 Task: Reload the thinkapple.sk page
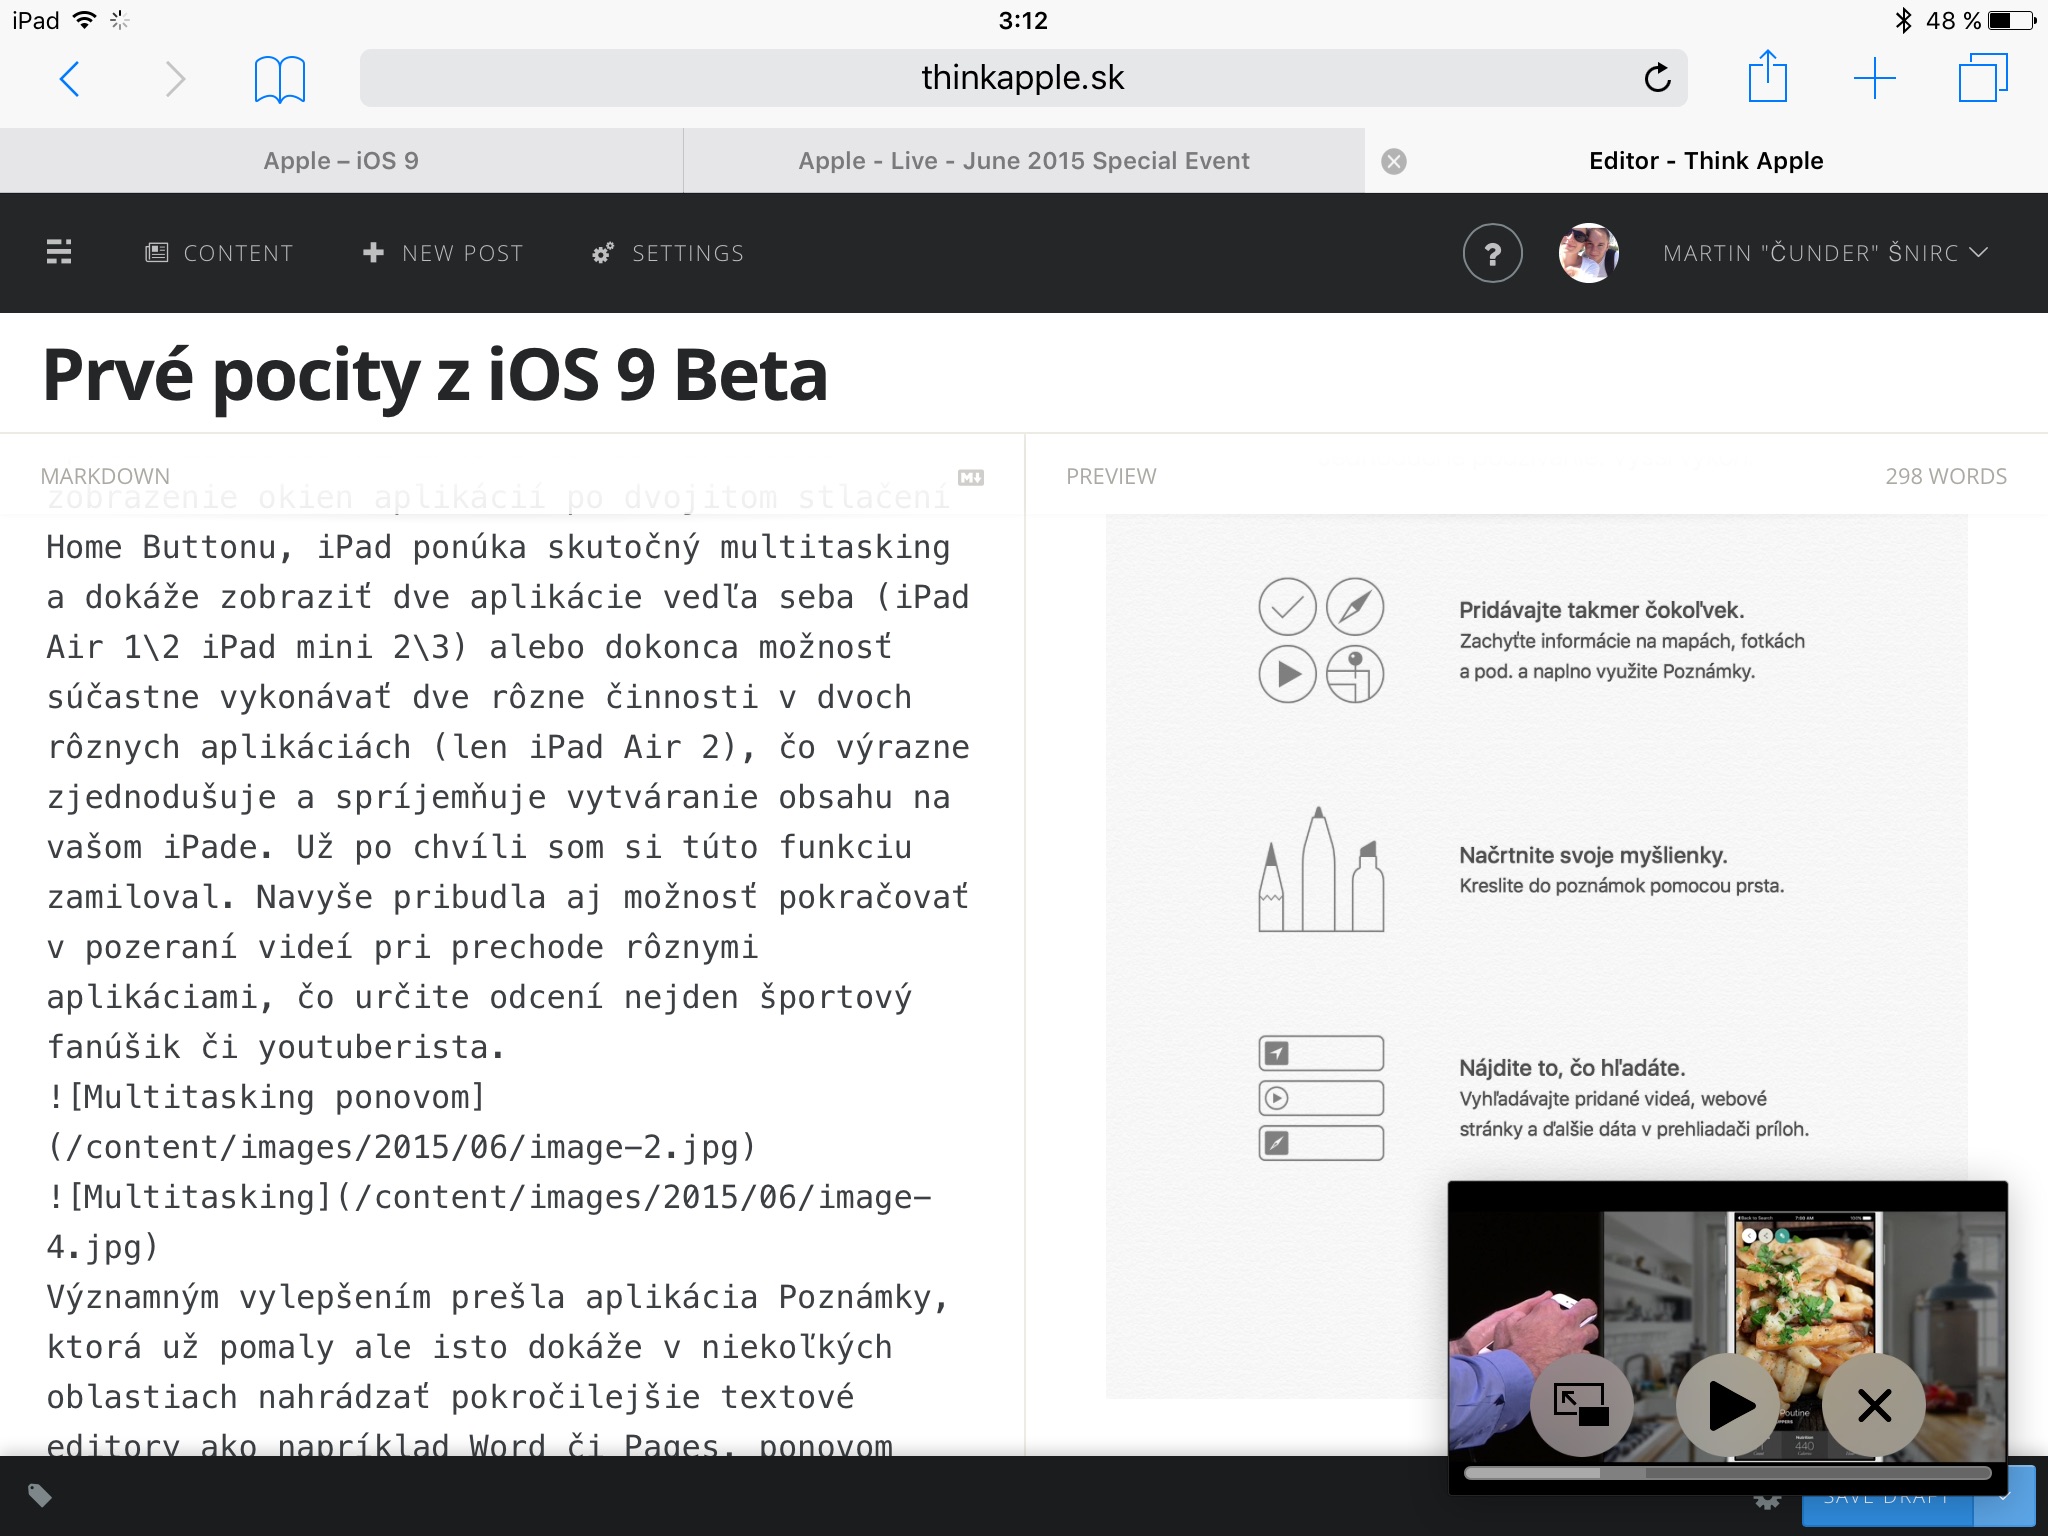click(1657, 78)
